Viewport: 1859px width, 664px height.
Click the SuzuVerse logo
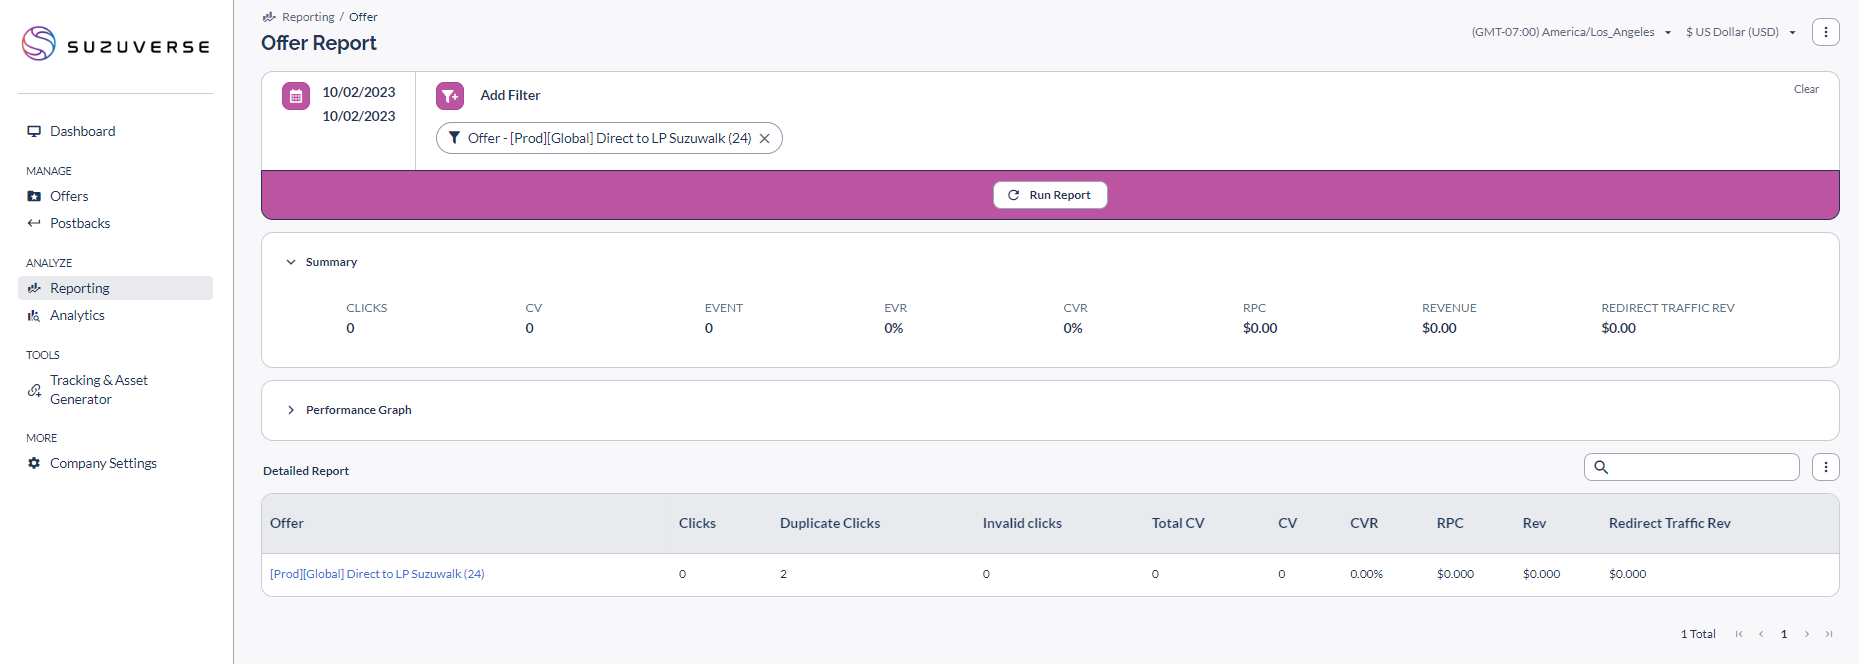click(116, 45)
